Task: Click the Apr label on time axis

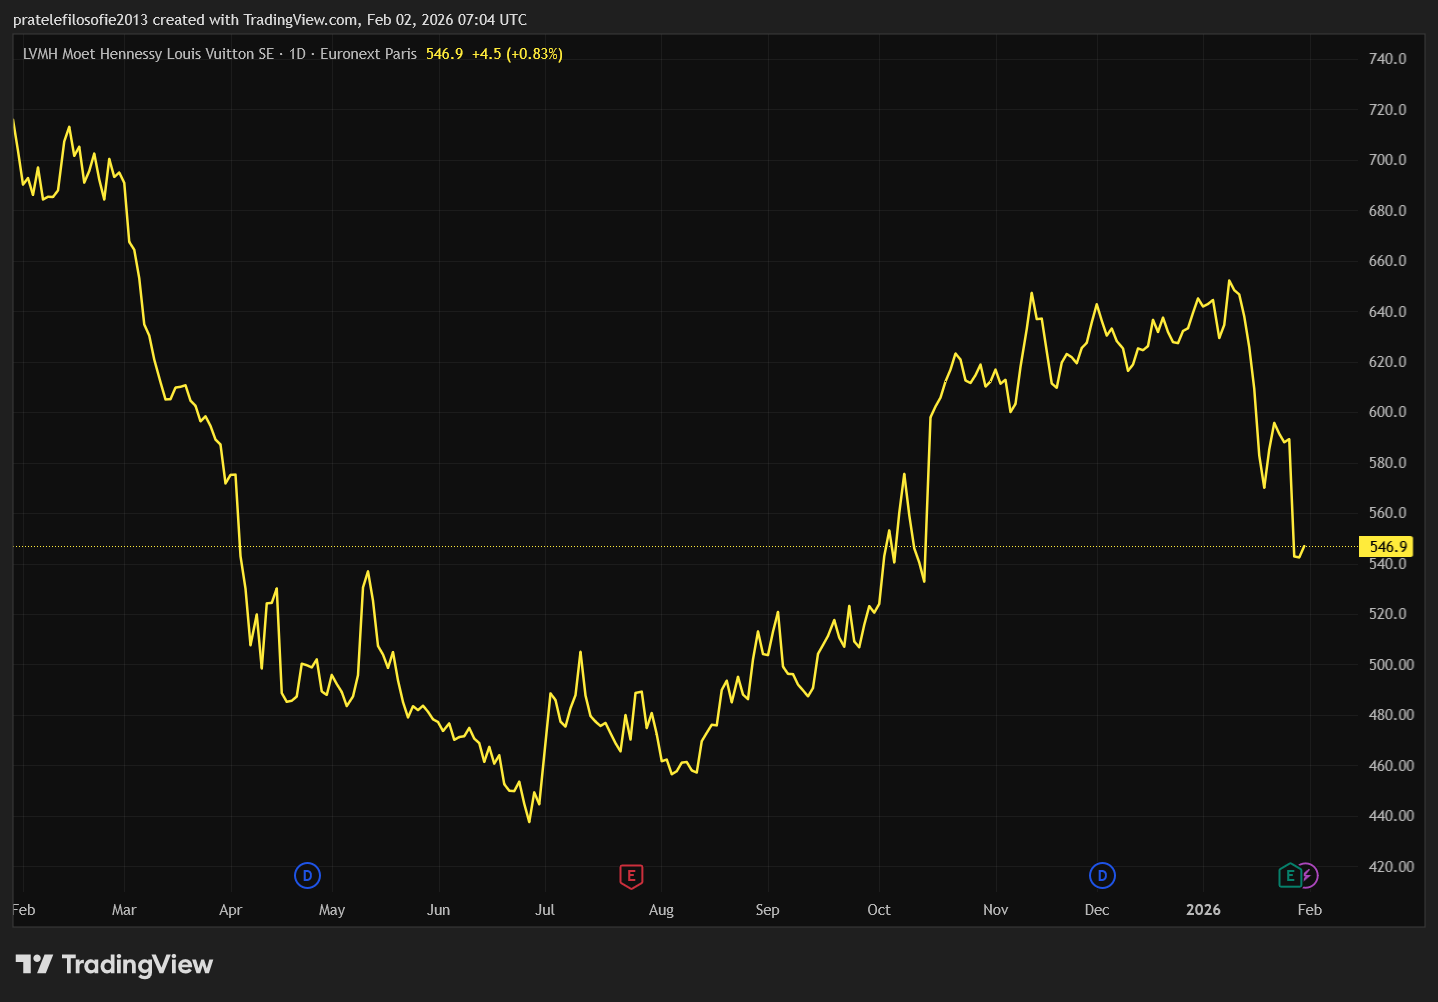Action: pos(231,910)
